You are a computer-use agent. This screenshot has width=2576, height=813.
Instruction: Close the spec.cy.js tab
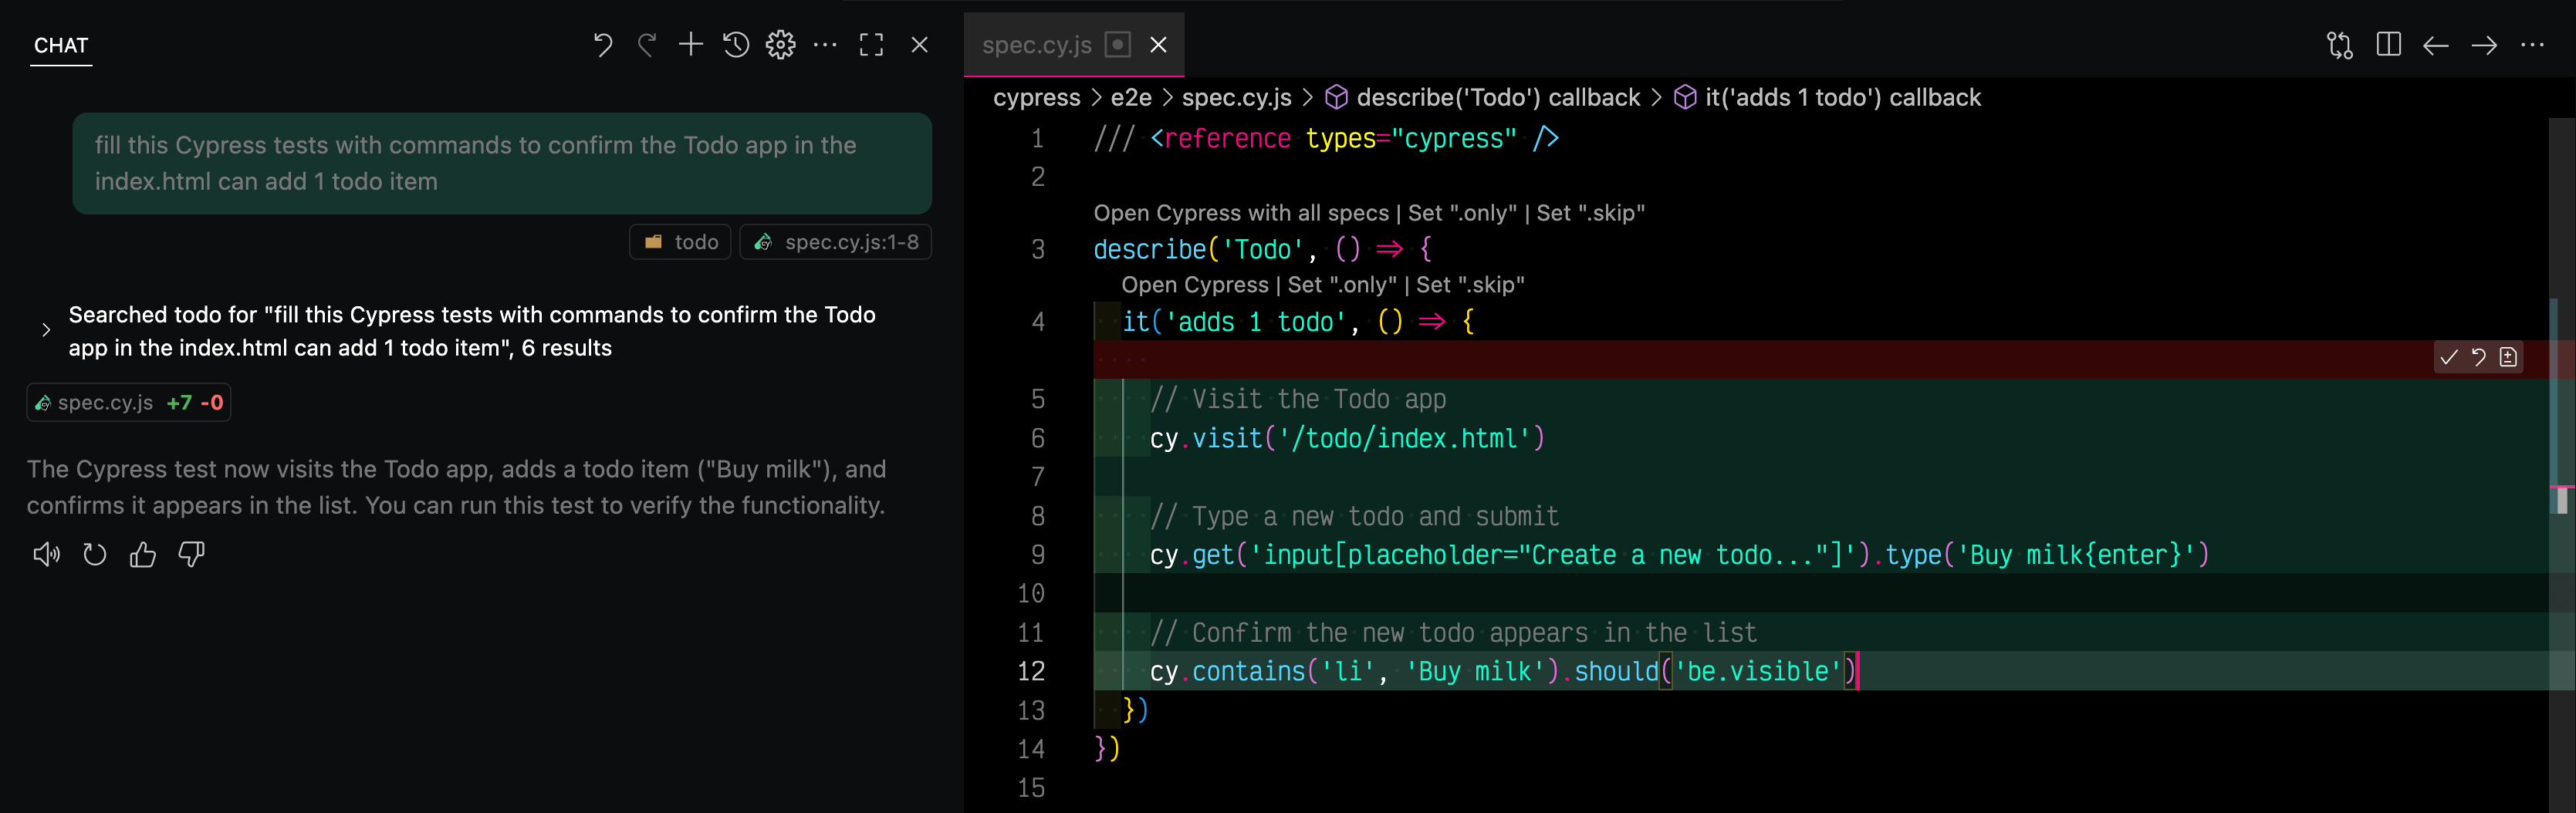point(1158,45)
